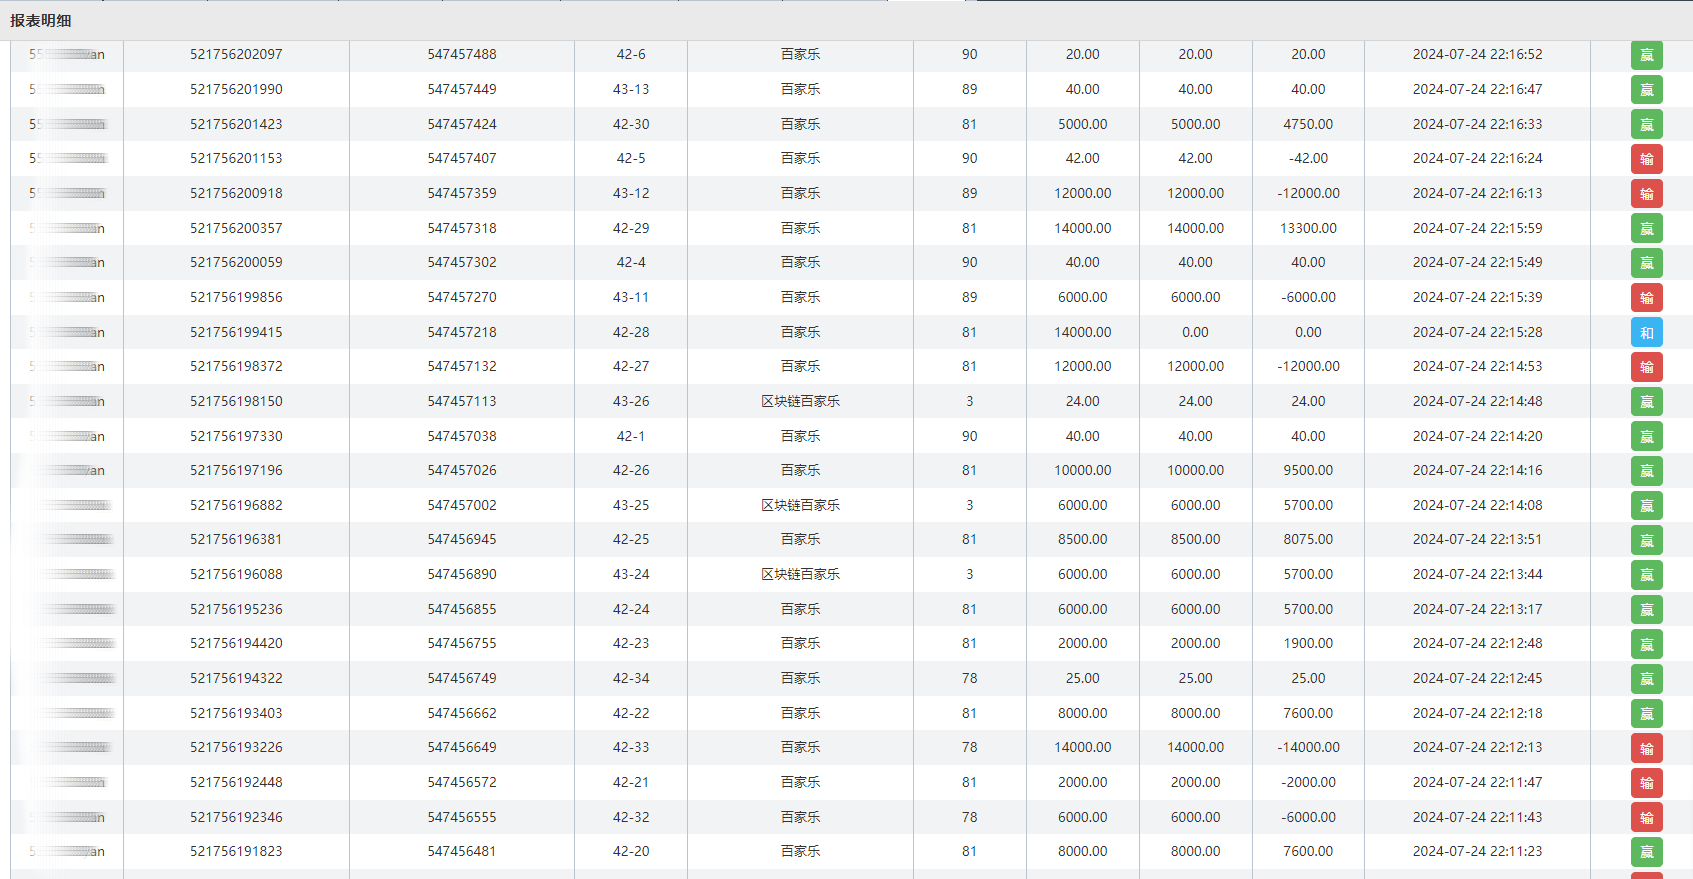Screen dimensions: 1693x879
Task: Click the blue 和 badge for 22:15:28 row
Action: (x=1646, y=333)
